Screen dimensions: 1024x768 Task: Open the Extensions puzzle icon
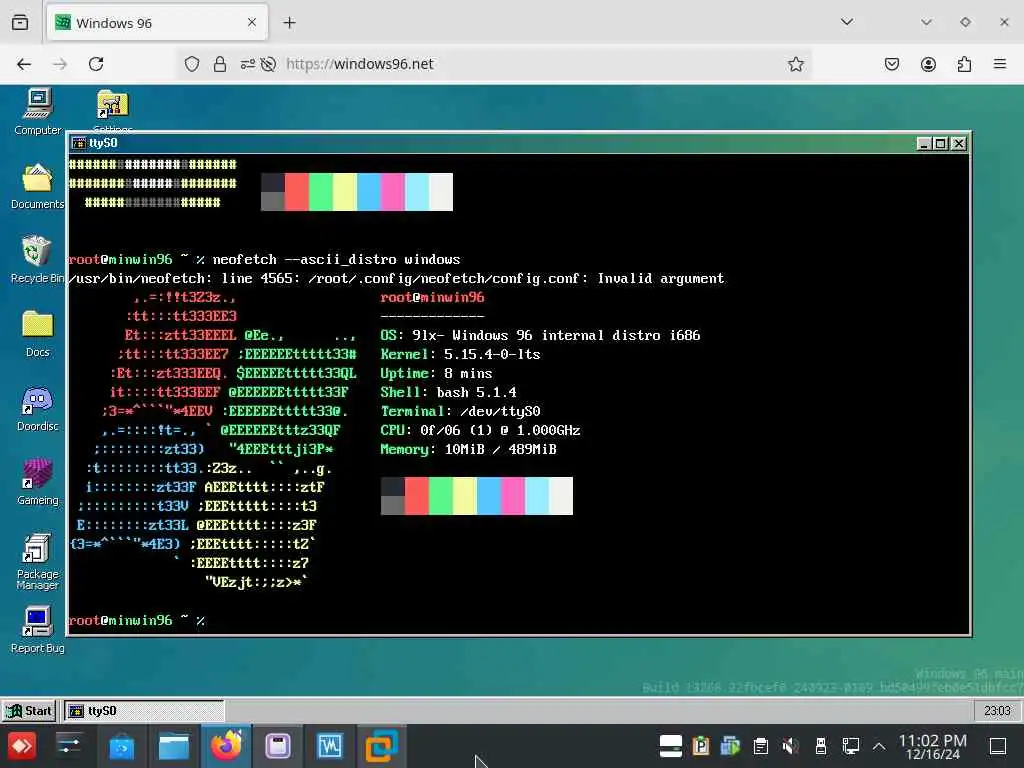(964, 64)
